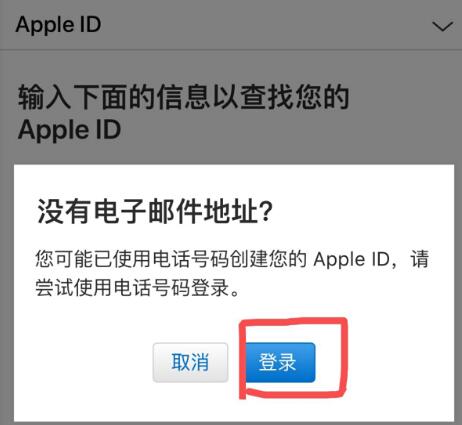Expand the Apple ID chevron dropdown
Viewport: 462px width, 425px height.
coord(442,27)
